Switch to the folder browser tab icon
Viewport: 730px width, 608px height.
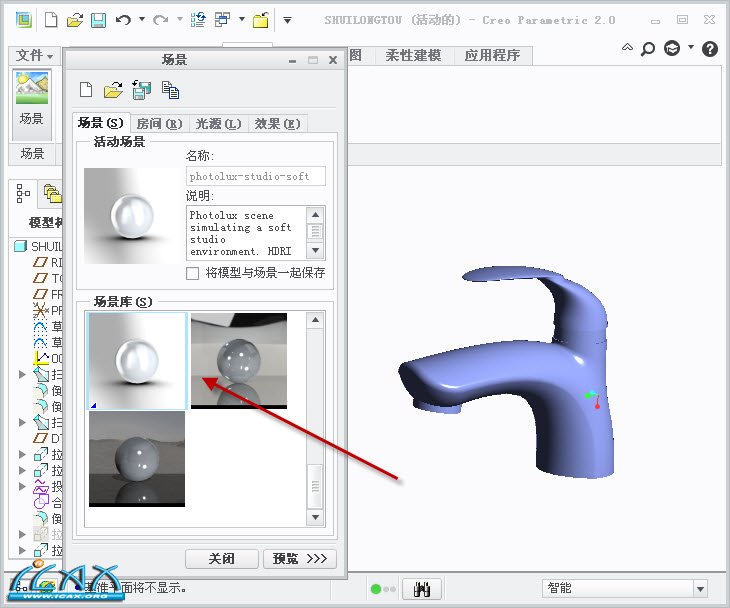(x=52, y=193)
